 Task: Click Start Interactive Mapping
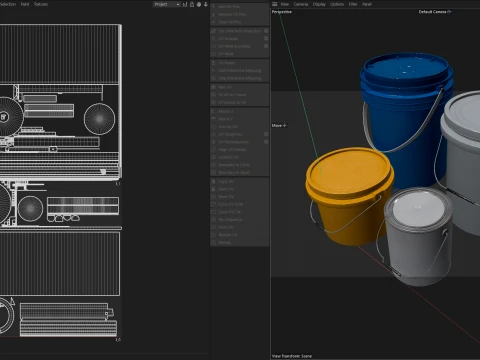pyautogui.click(x=239, y=70)
